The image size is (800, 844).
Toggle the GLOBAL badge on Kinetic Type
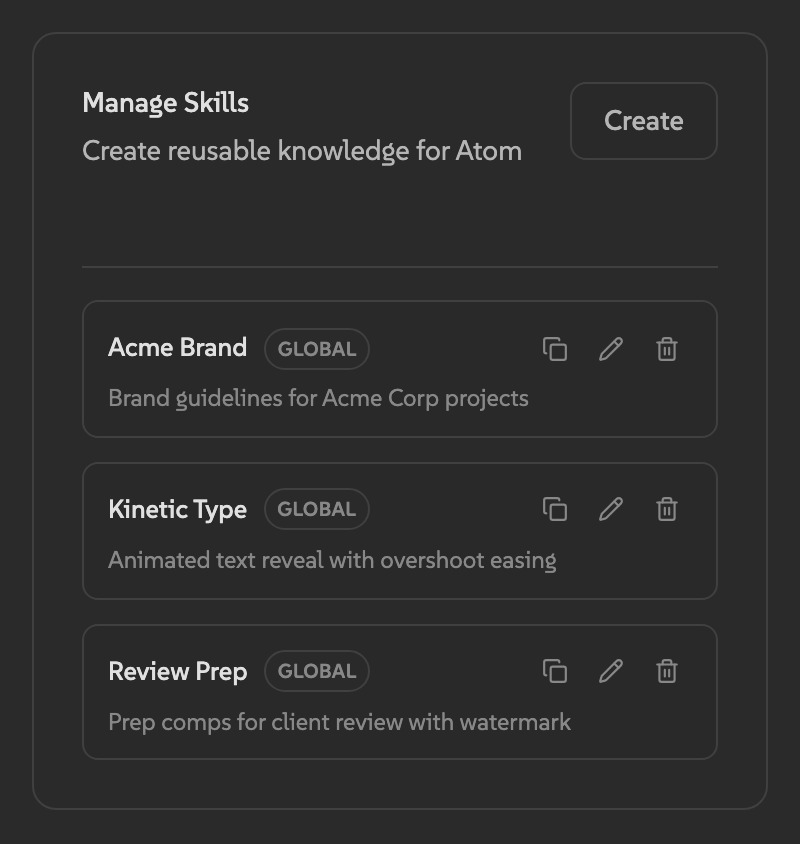[317, 509]
